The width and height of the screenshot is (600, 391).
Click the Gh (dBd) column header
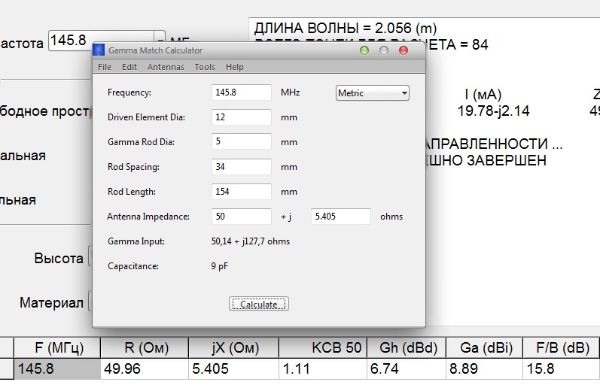click(x=406, y=348)
